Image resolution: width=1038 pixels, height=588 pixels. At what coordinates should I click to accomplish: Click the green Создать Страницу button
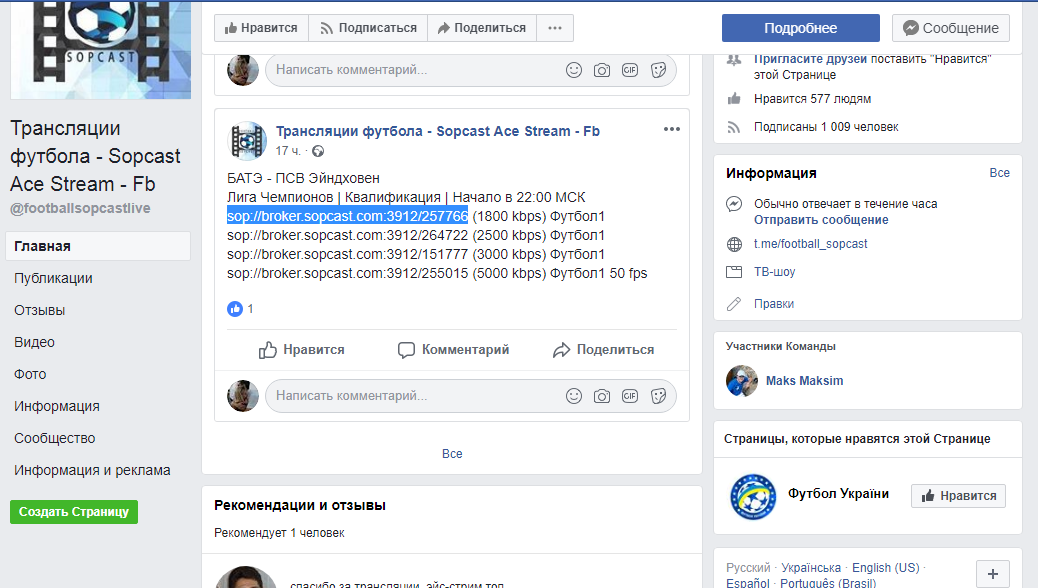click(x=74, y=512)
